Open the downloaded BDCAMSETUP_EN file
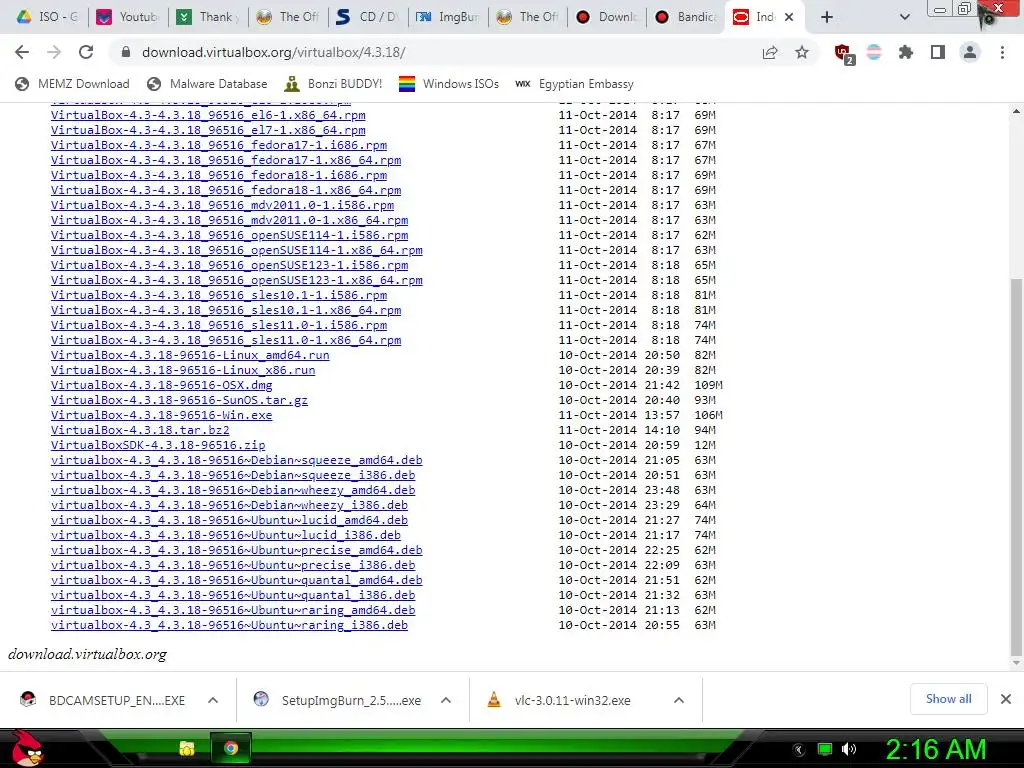Viewport: 1024px width, 768px height. (x=102, y=701)
